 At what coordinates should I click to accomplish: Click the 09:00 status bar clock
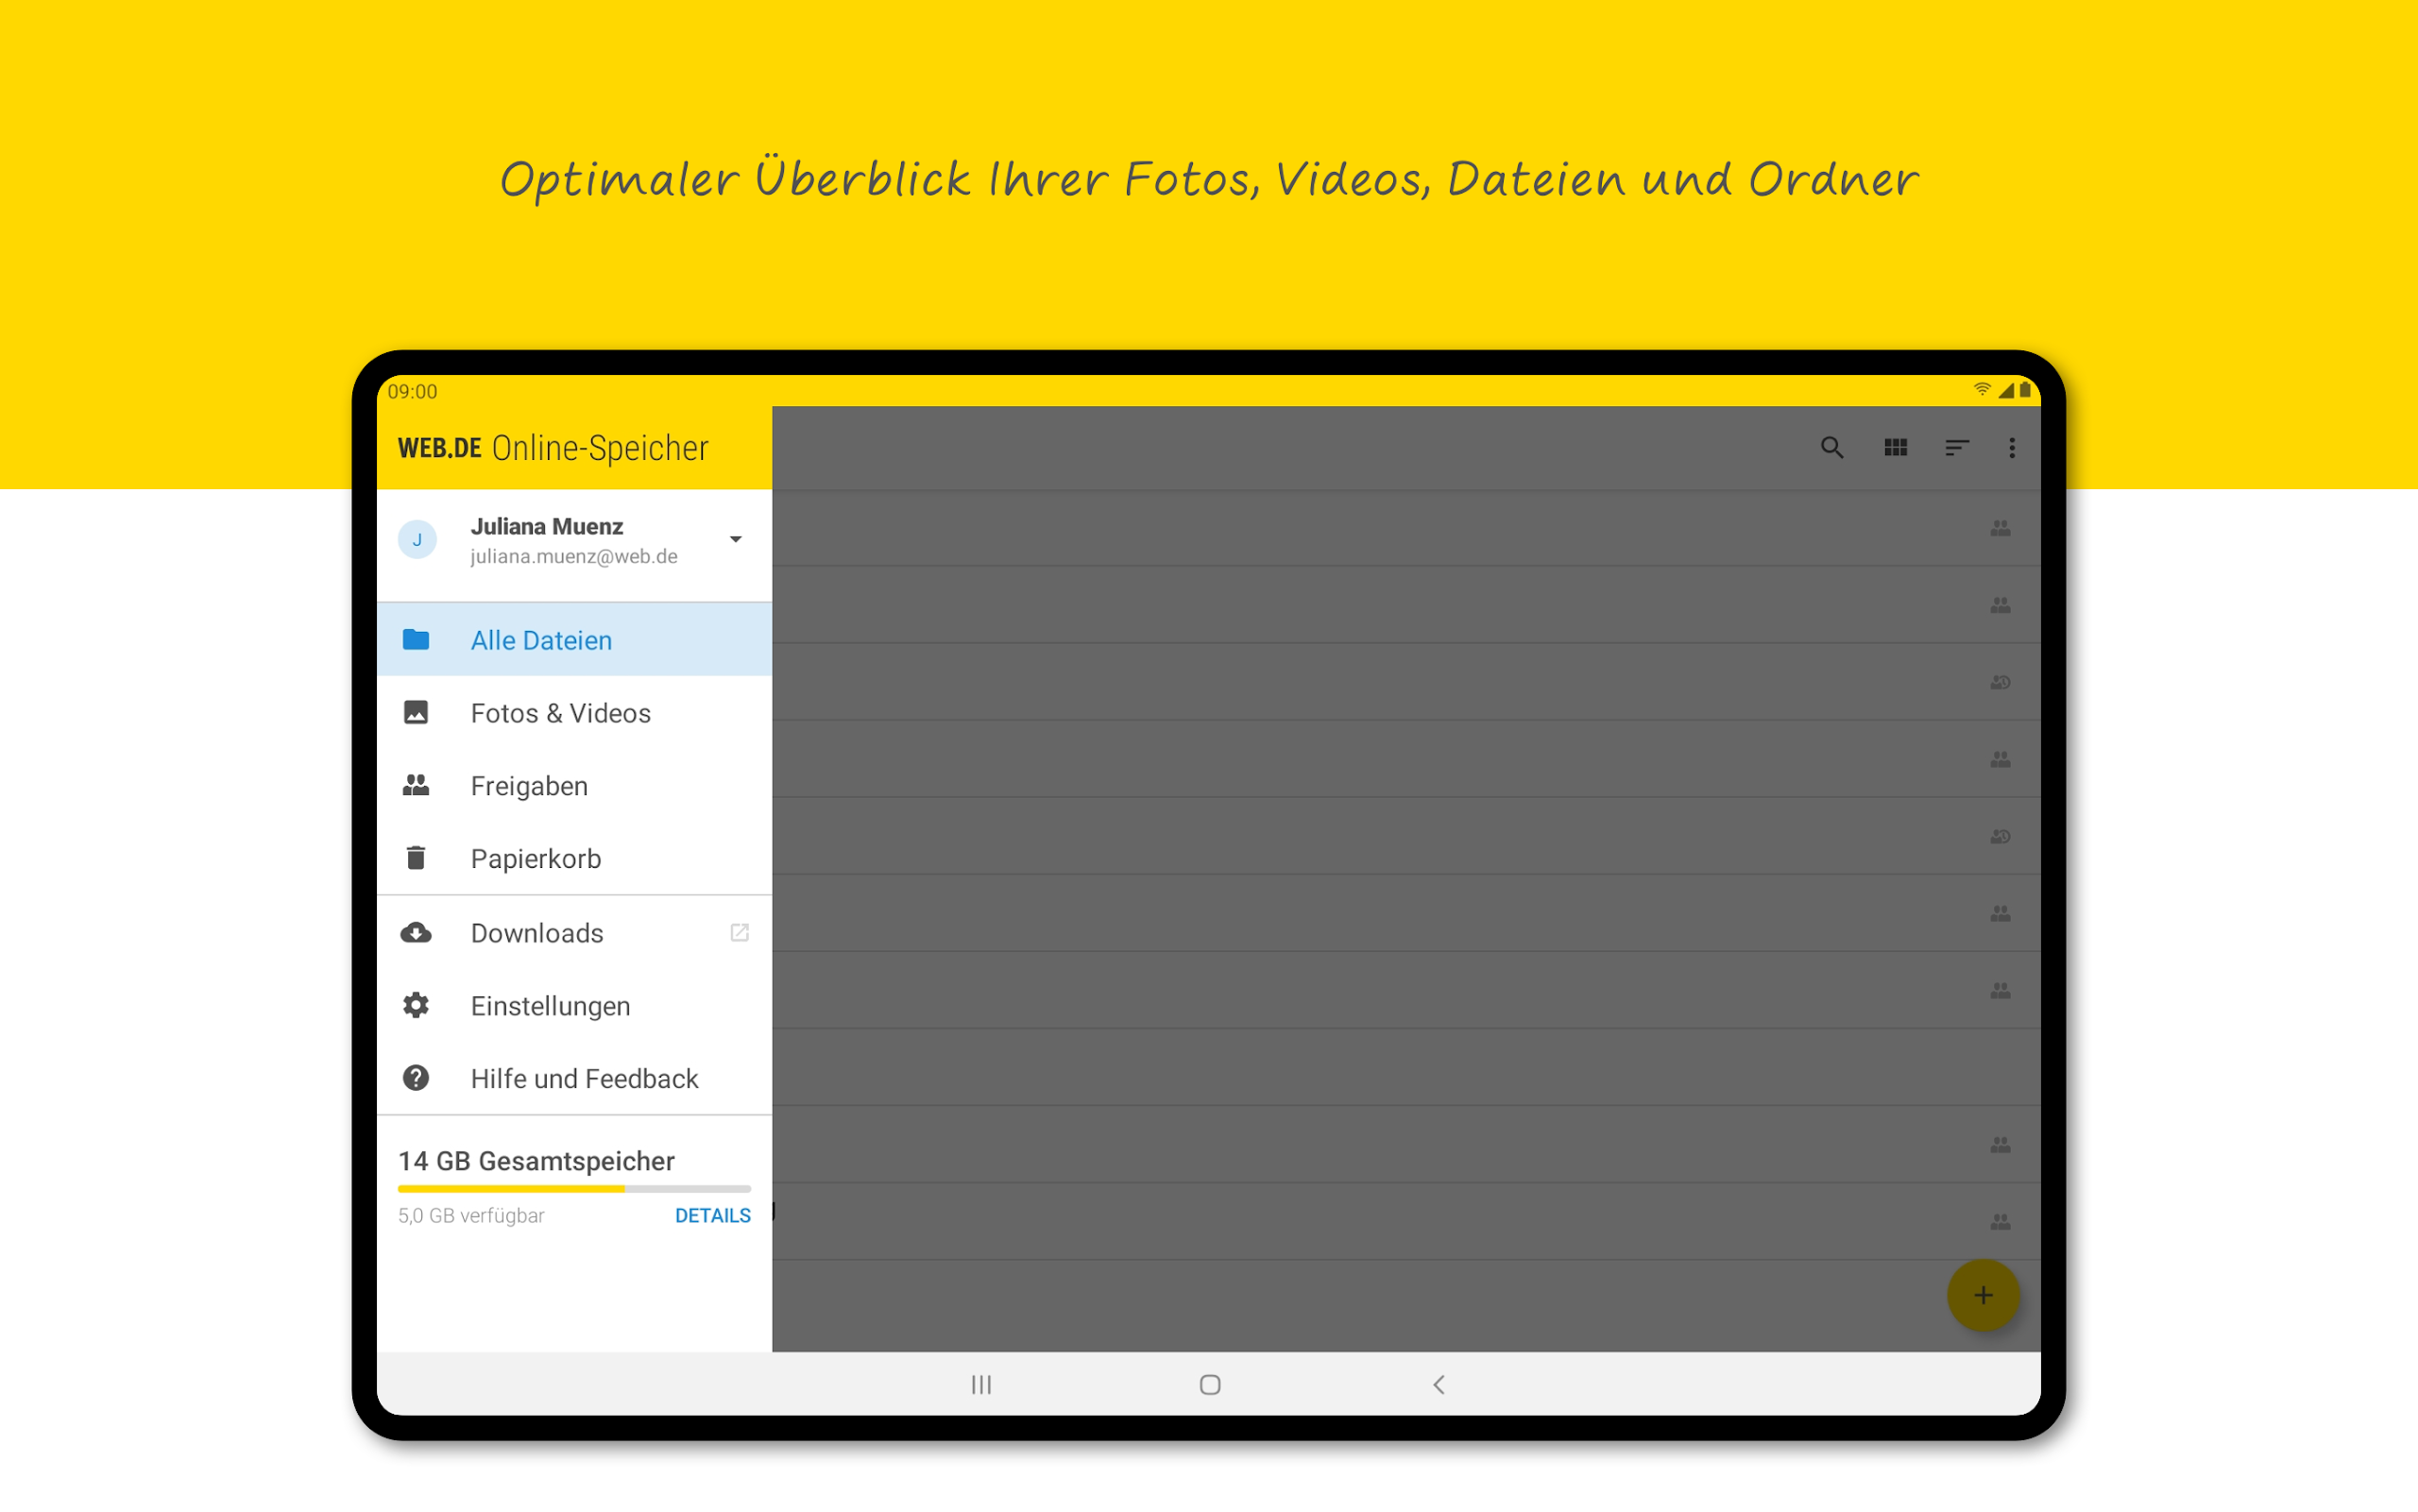(x=412, y=391)
